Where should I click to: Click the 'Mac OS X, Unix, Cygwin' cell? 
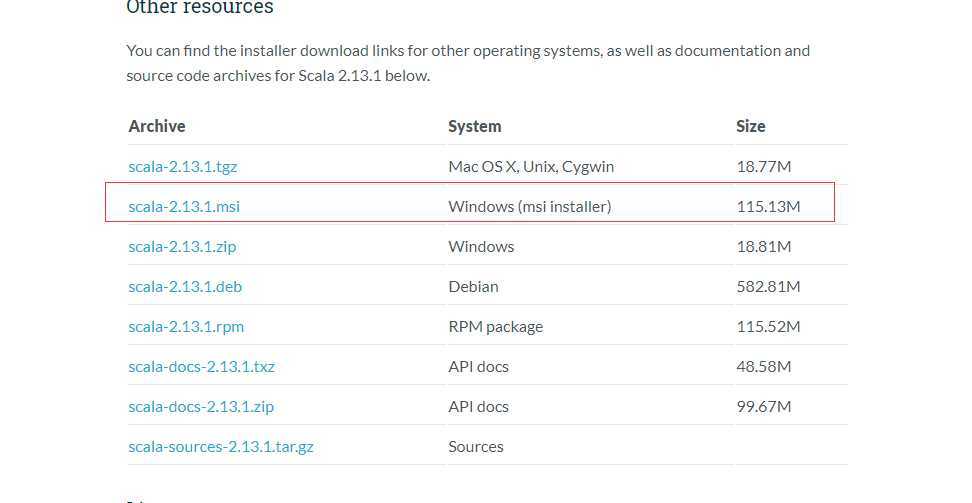tap(531, 167)
